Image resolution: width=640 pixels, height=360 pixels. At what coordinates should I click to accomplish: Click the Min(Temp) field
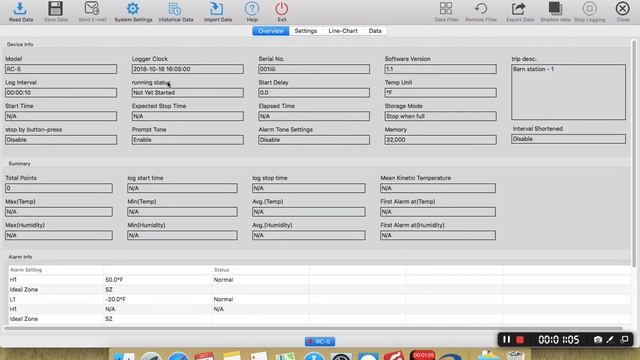point(182,212)
